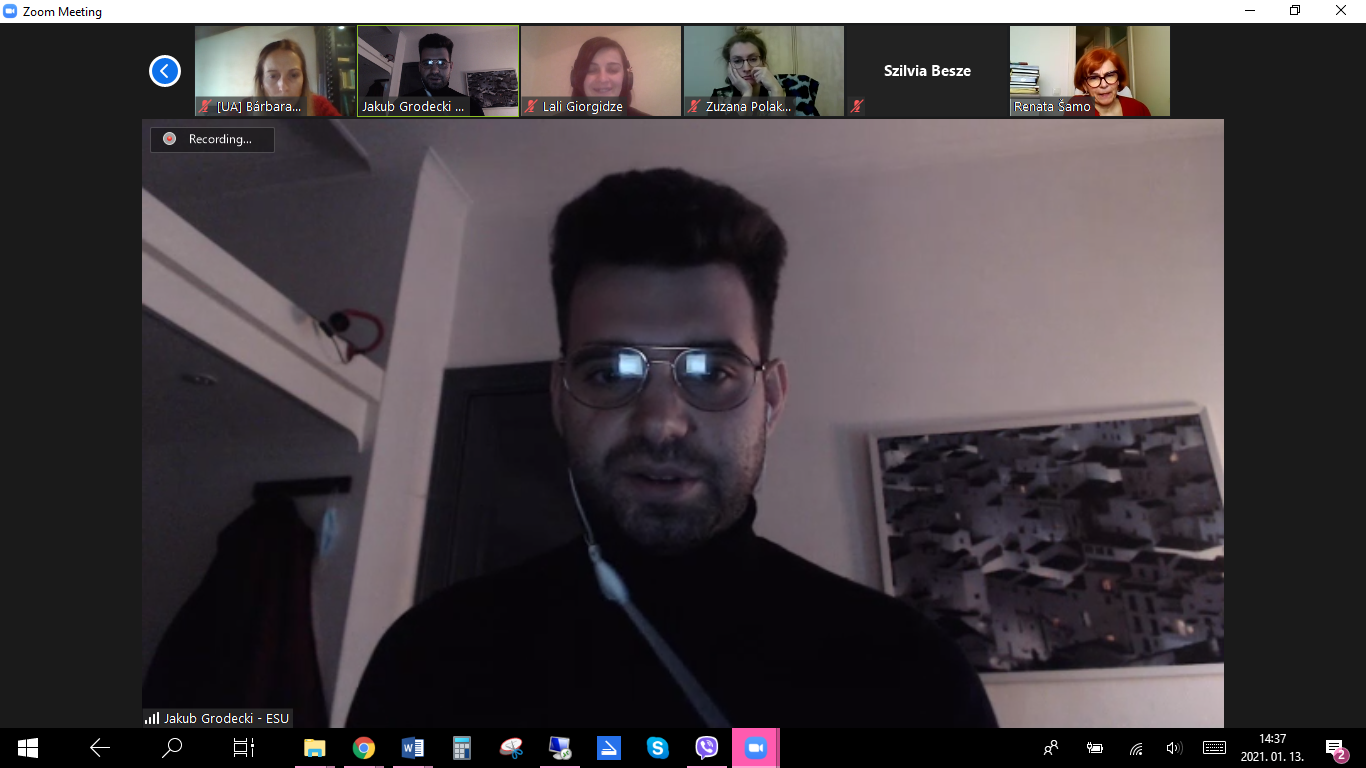This screenshot has width=1366, height=768.
Task: Open the taskbar search magnifier
Action: [x=172, y=748]
